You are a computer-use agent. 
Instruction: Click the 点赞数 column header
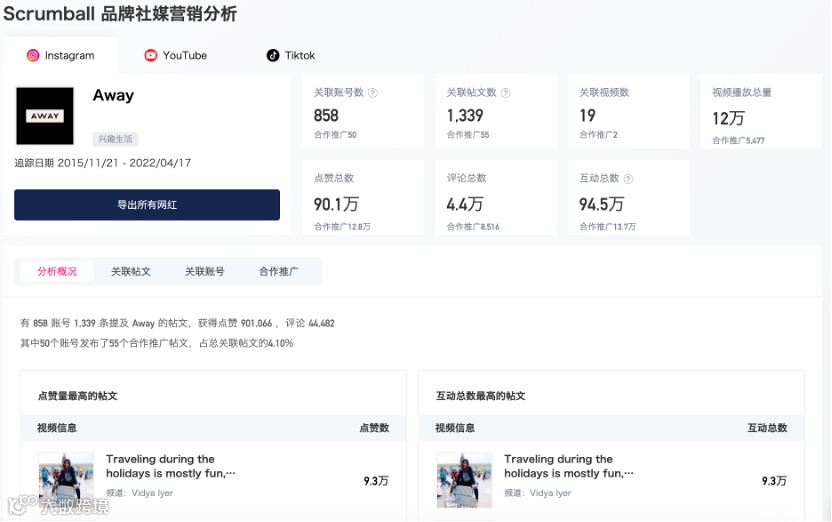click(x=374, y=428)
